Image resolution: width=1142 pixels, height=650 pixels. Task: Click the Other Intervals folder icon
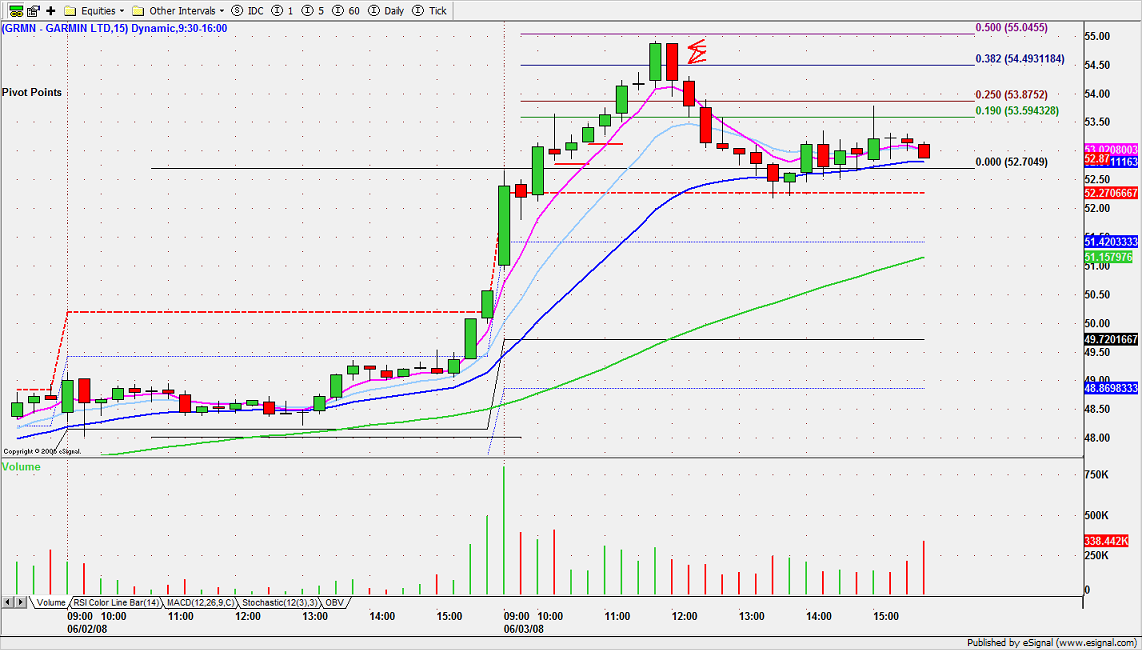(138, 11)
